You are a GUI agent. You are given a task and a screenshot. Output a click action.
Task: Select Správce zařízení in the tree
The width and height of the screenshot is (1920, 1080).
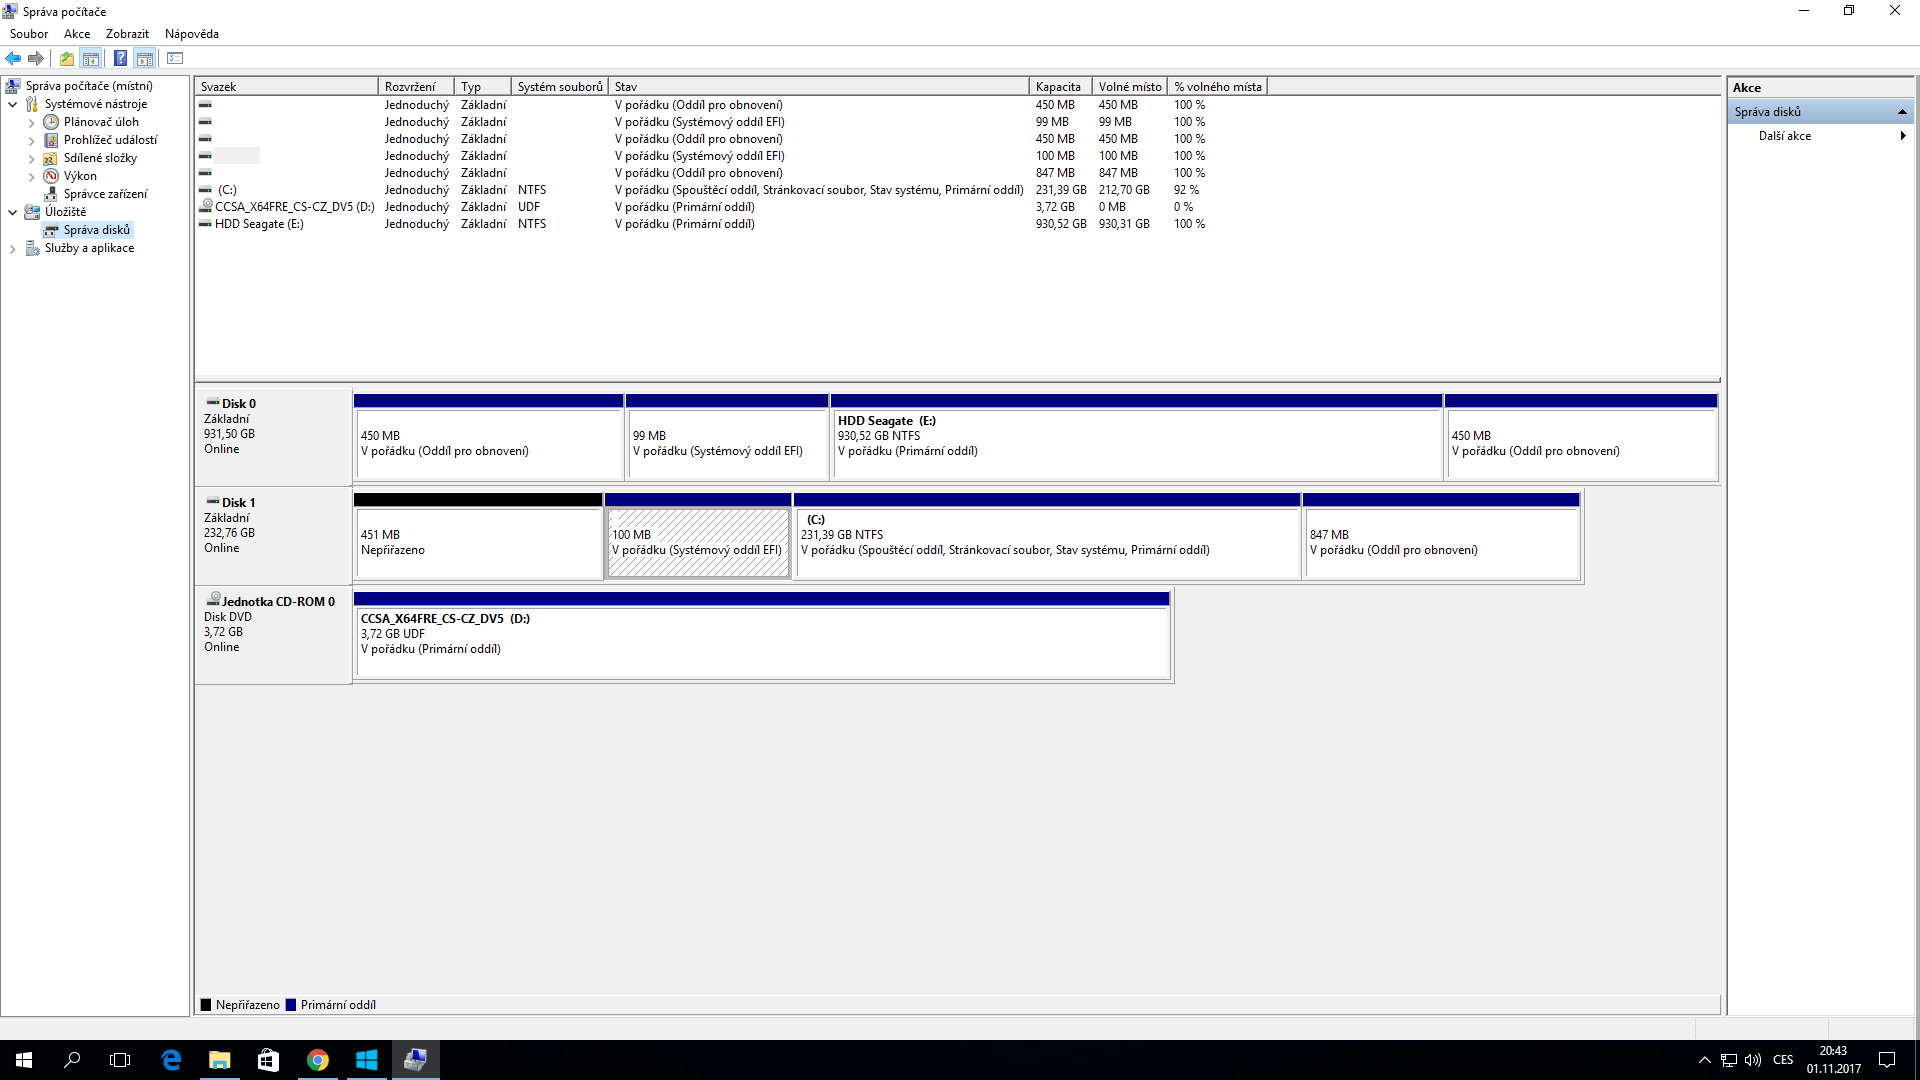(x=105, y=194)
